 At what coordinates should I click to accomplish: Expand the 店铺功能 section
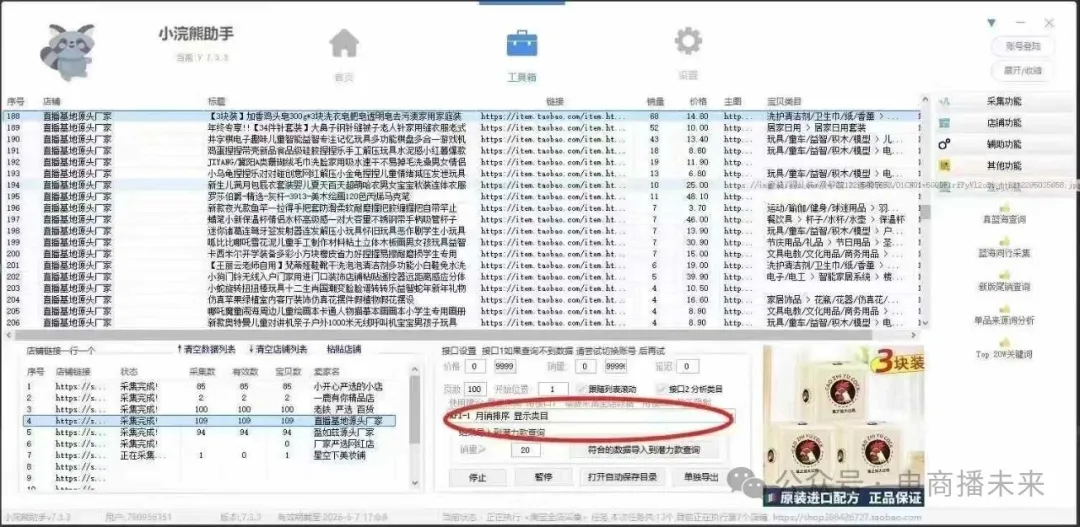click(x=1003, y=122)
